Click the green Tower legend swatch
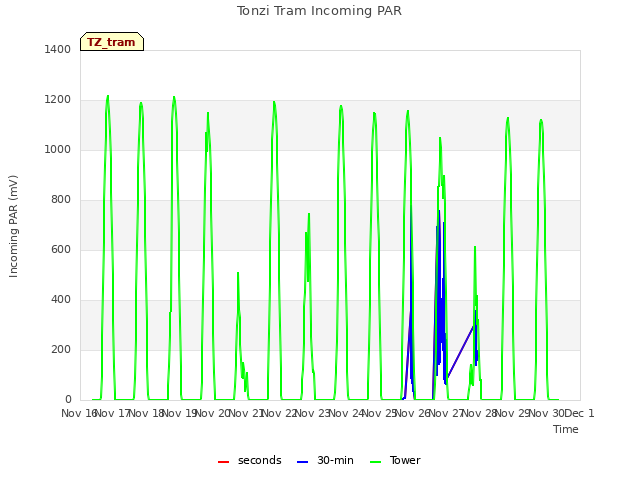 (x=375, y=462)
